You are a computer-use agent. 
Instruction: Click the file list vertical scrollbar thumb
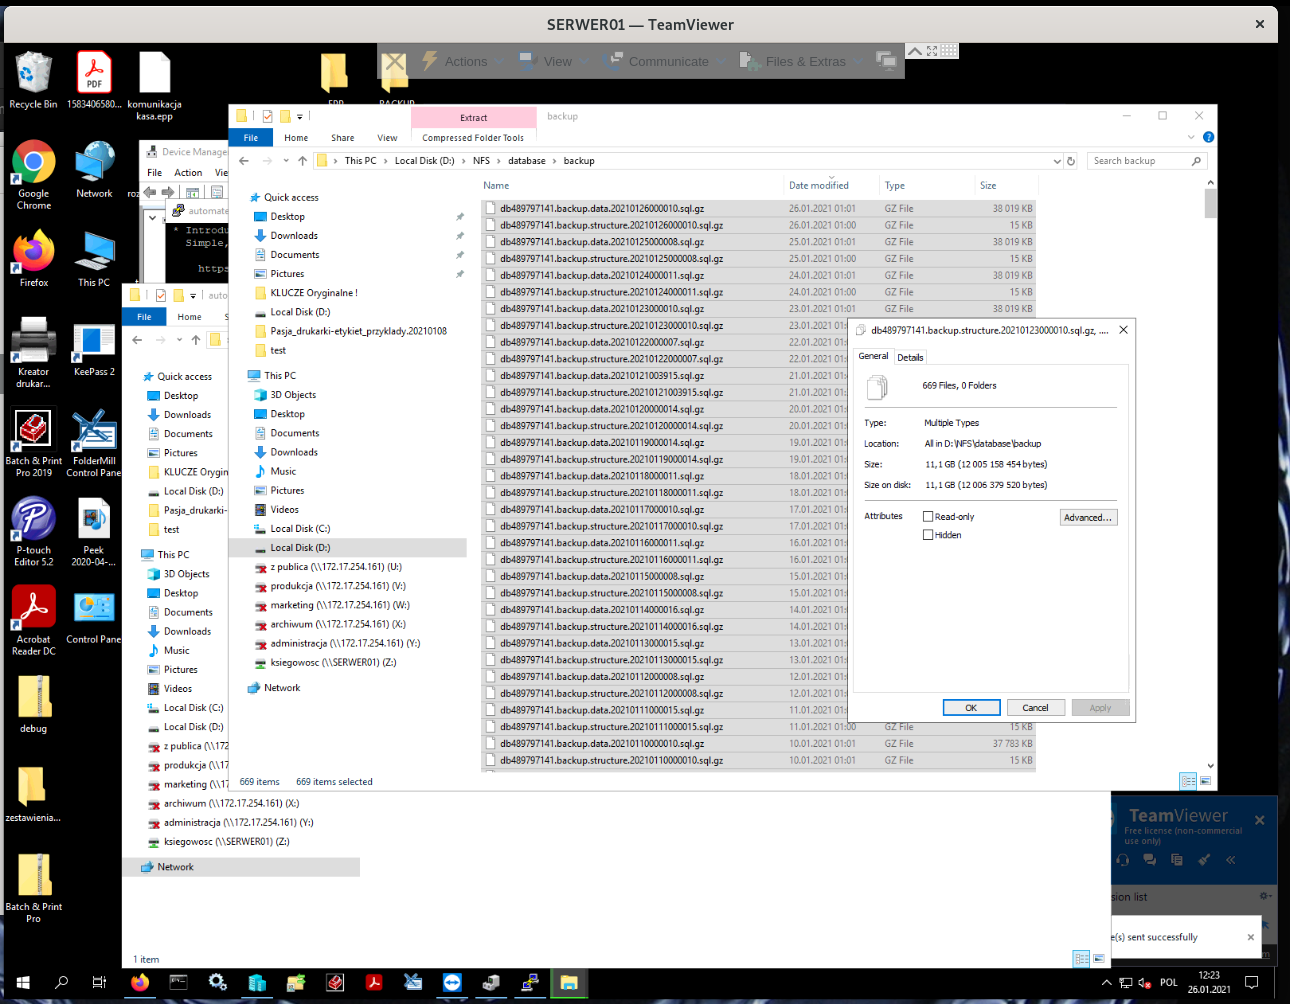pos(1210,204)
